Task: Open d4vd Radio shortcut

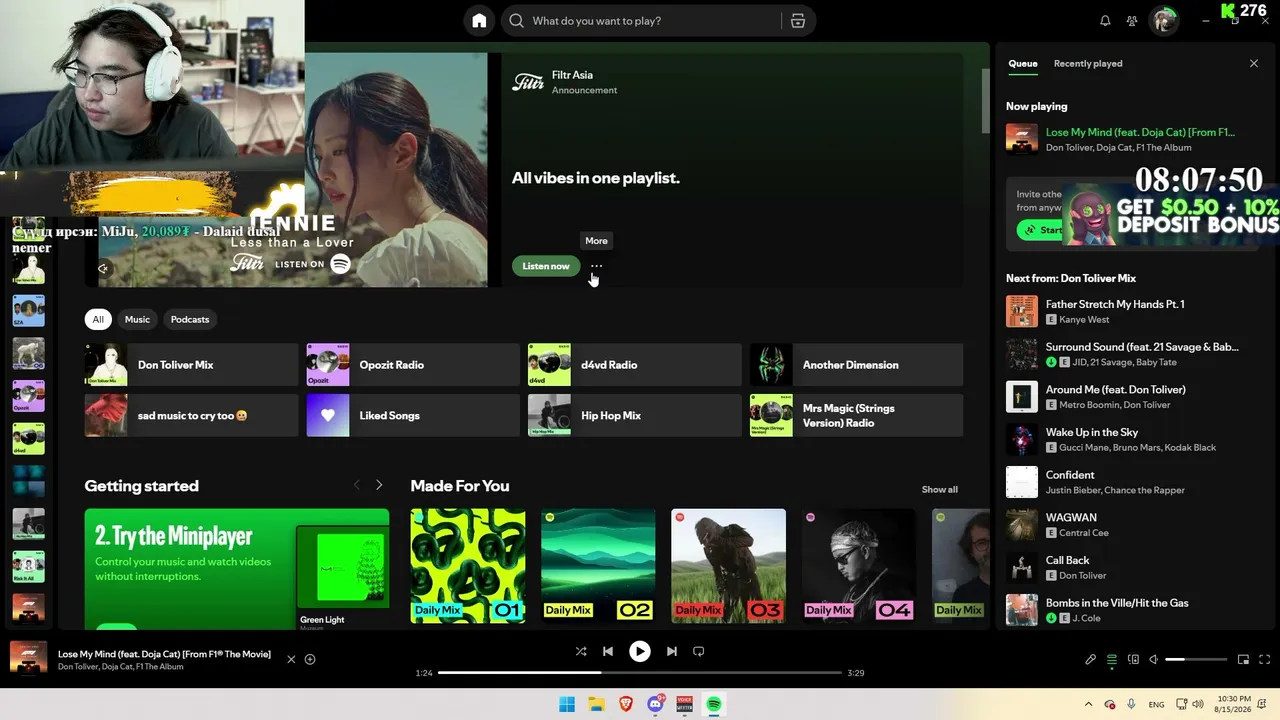Action: 635,365
